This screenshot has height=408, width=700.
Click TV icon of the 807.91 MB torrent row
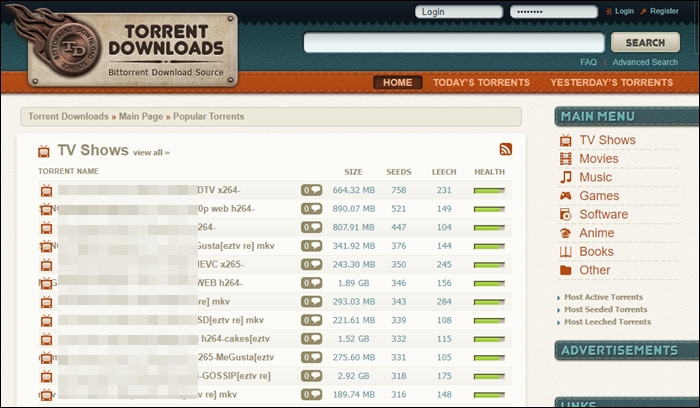pos(46,228)
